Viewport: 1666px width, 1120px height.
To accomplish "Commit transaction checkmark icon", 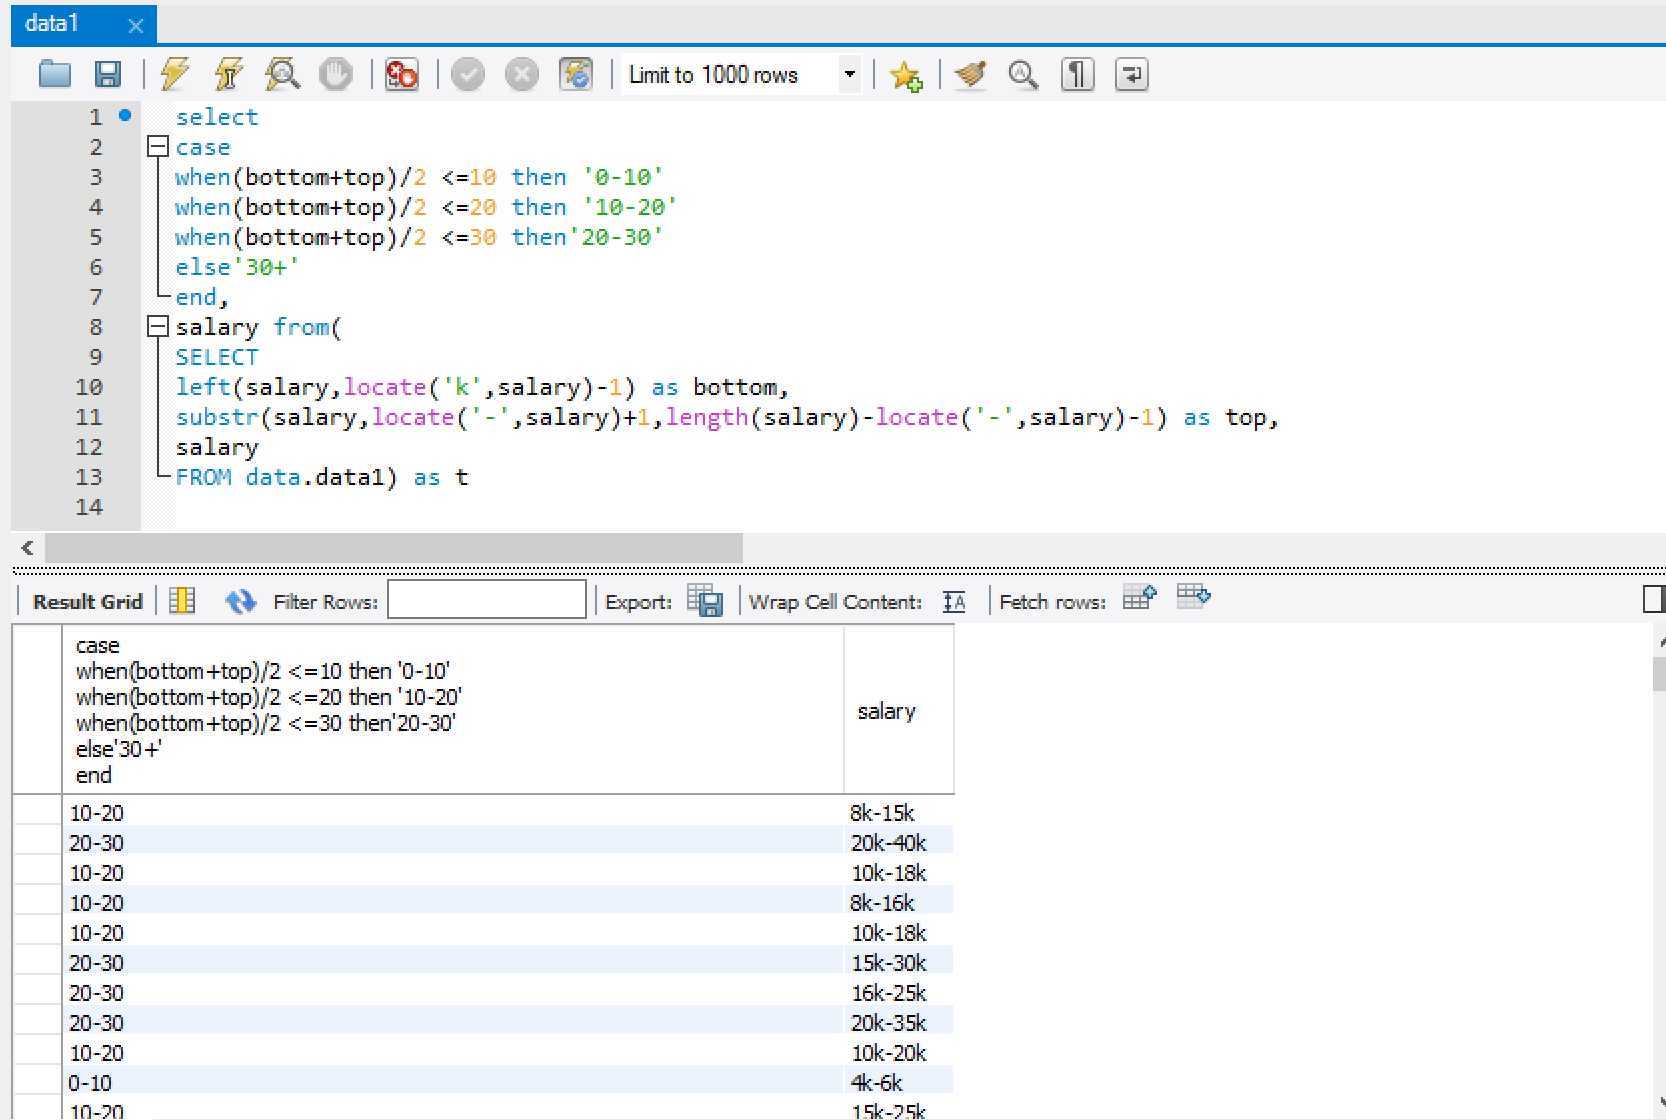I will pos(467,74).
